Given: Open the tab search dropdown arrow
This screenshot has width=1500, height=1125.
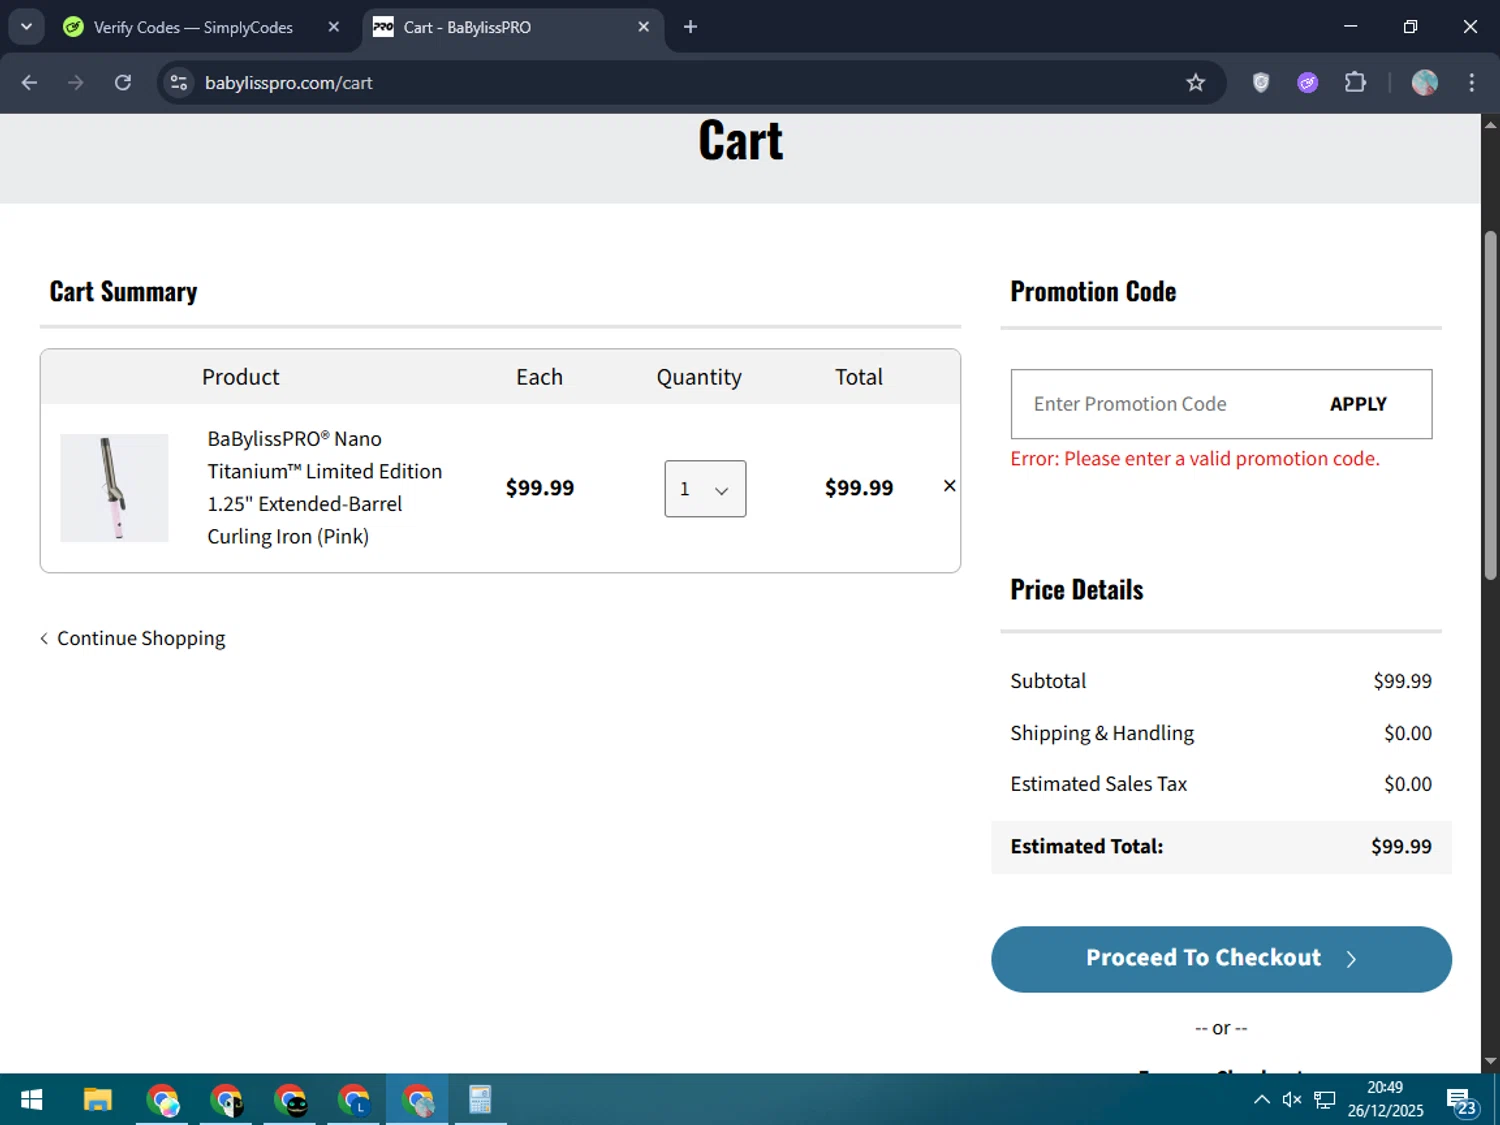Looking at the screenshot, I should click(x=27, y=27).
